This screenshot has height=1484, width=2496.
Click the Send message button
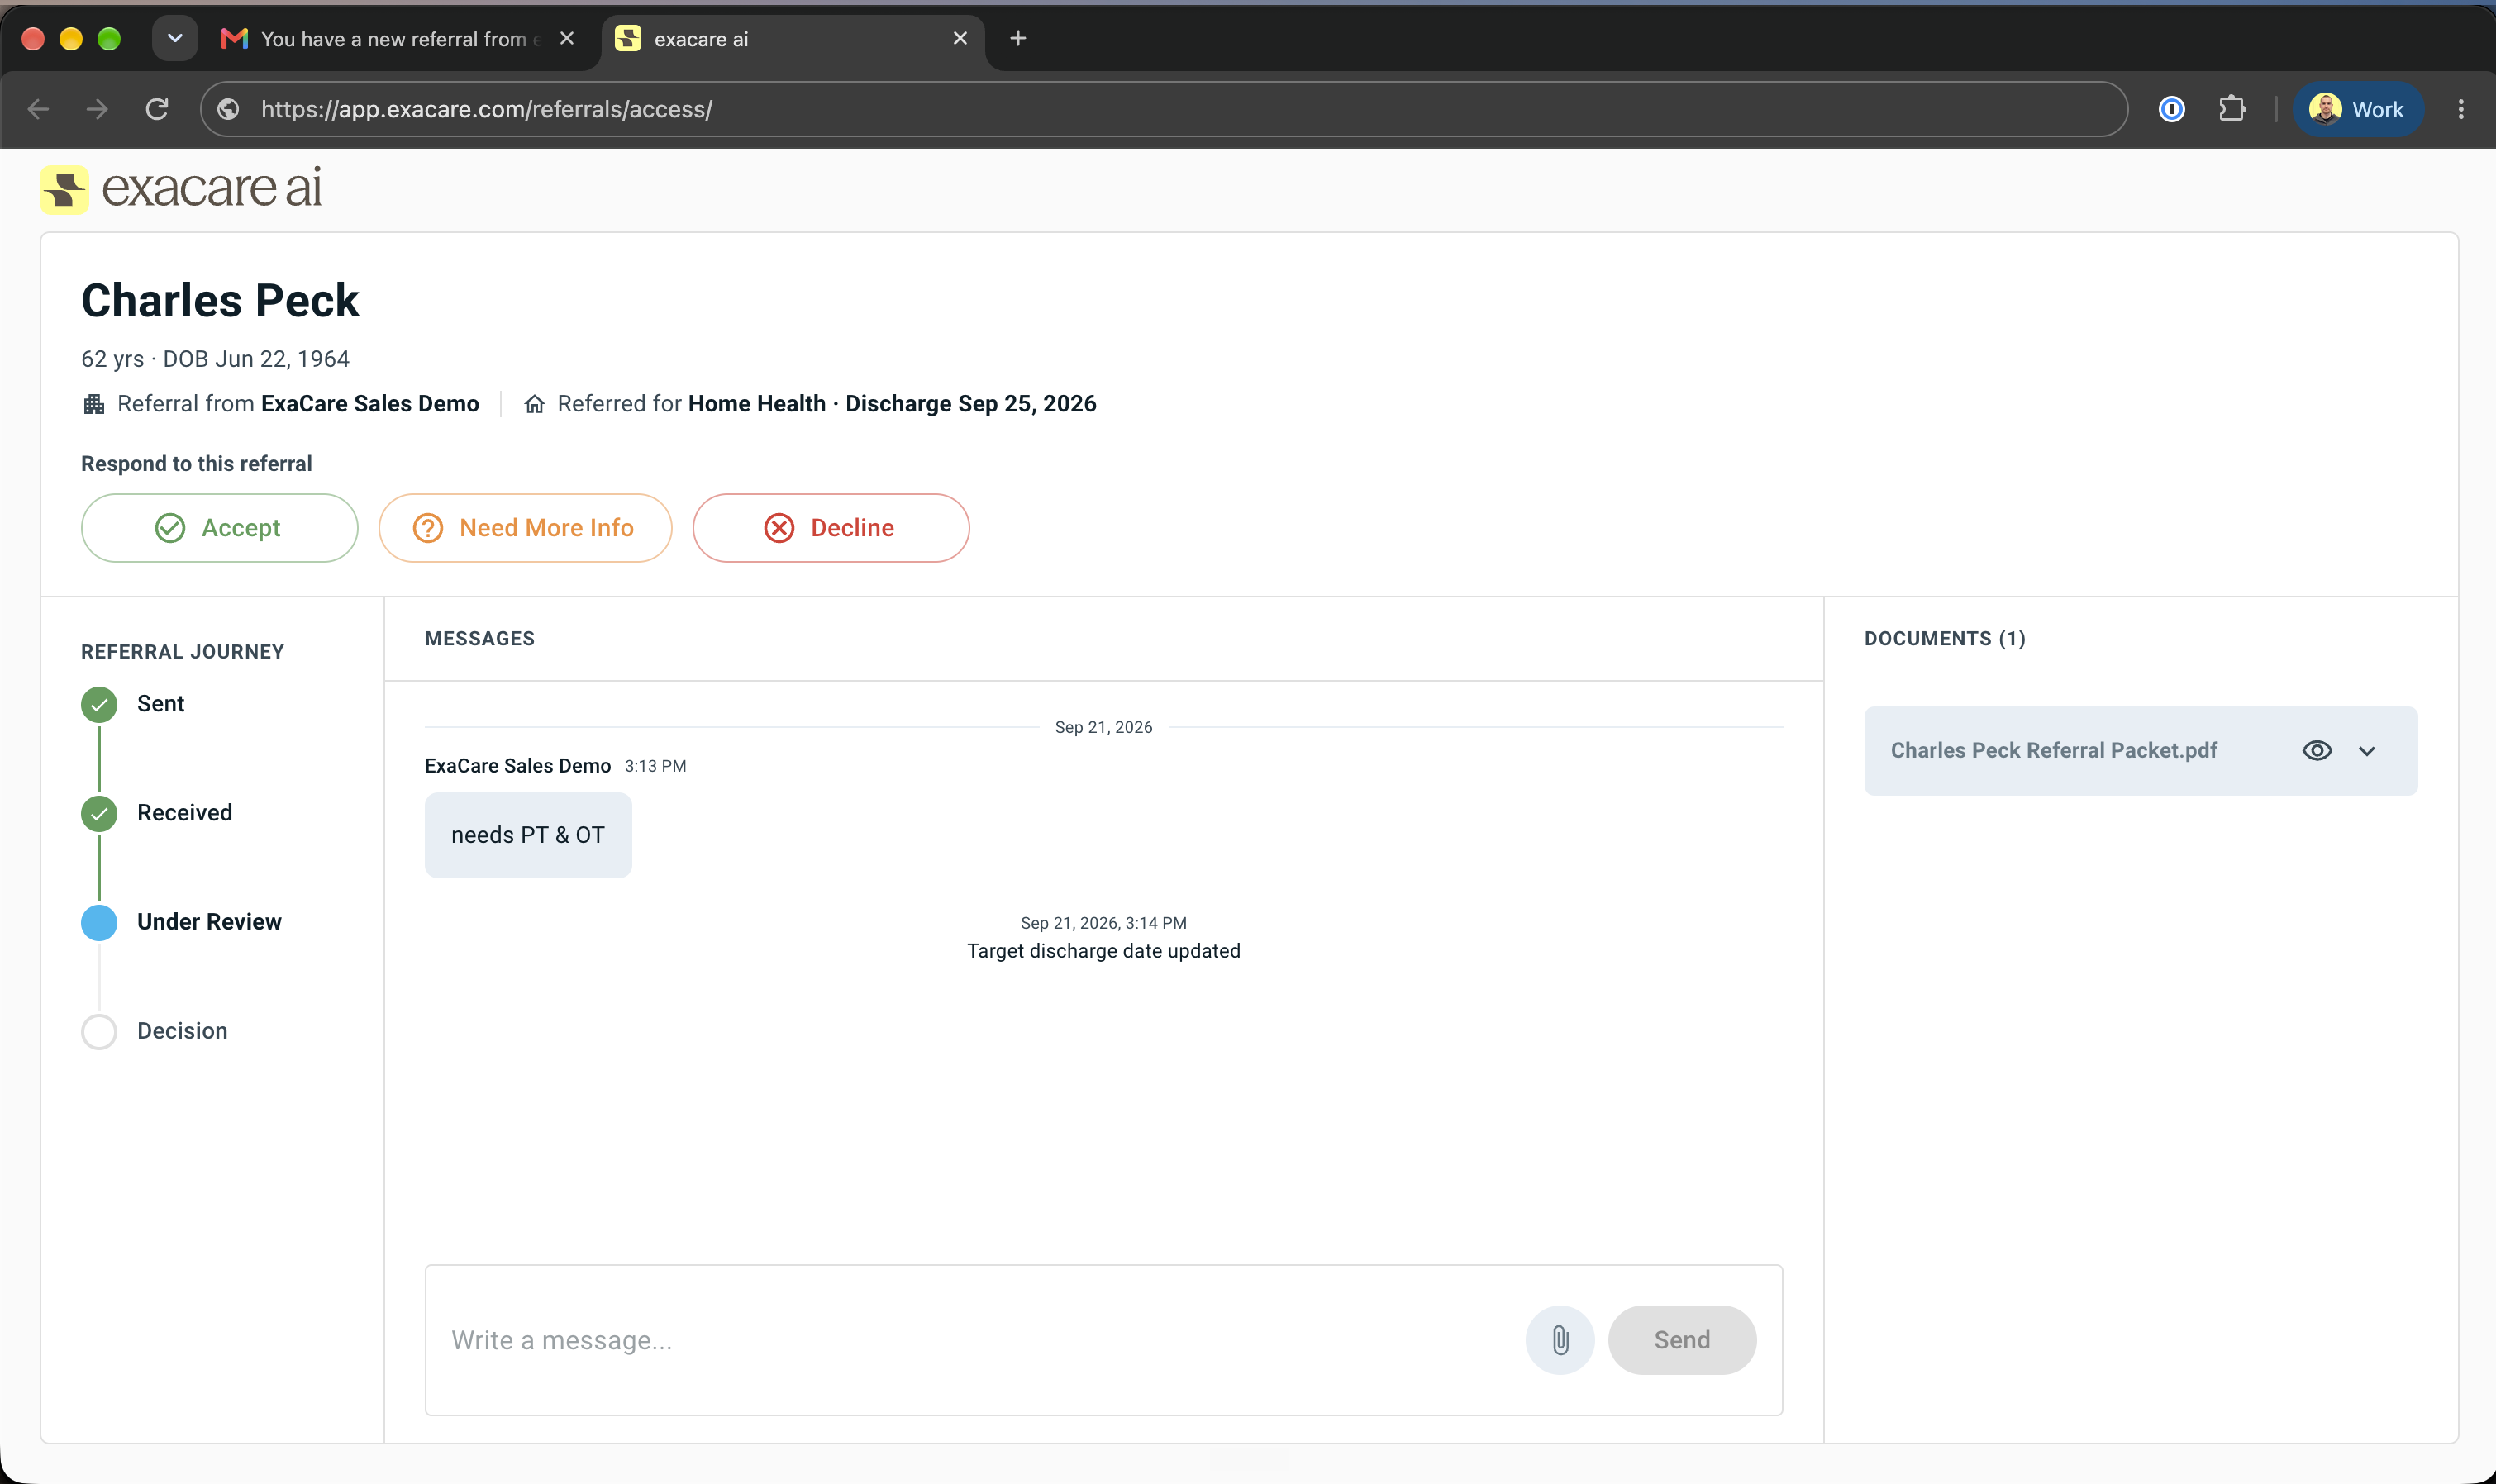point(1681,1339)
